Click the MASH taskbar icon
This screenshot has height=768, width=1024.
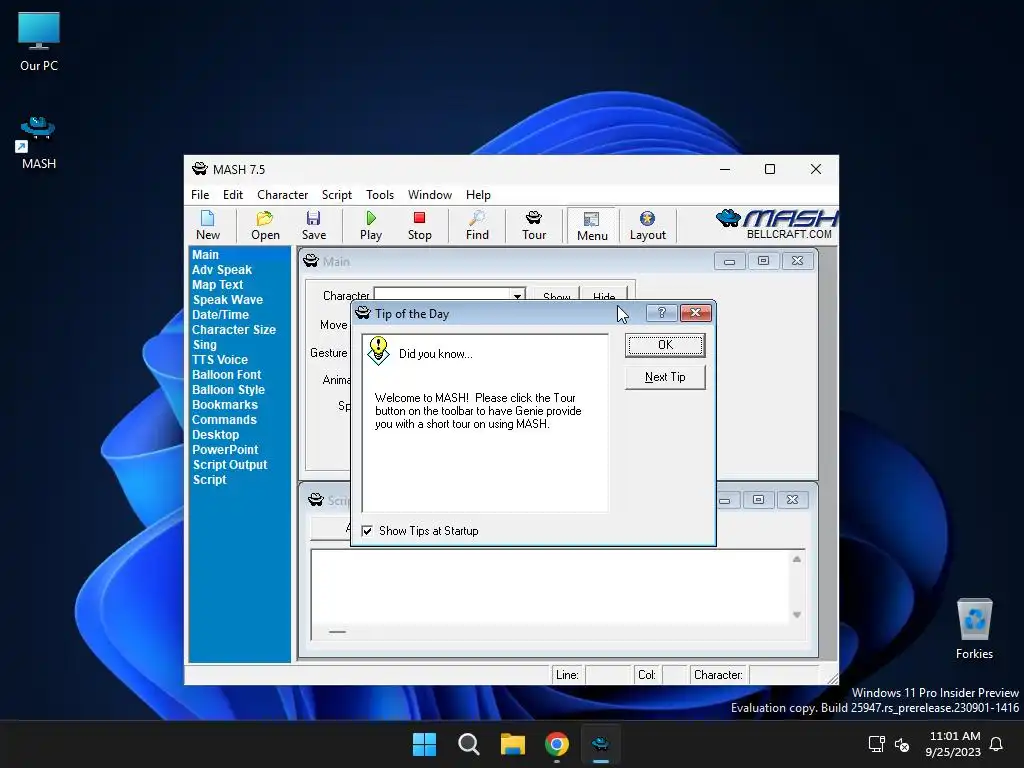[601, 744]
